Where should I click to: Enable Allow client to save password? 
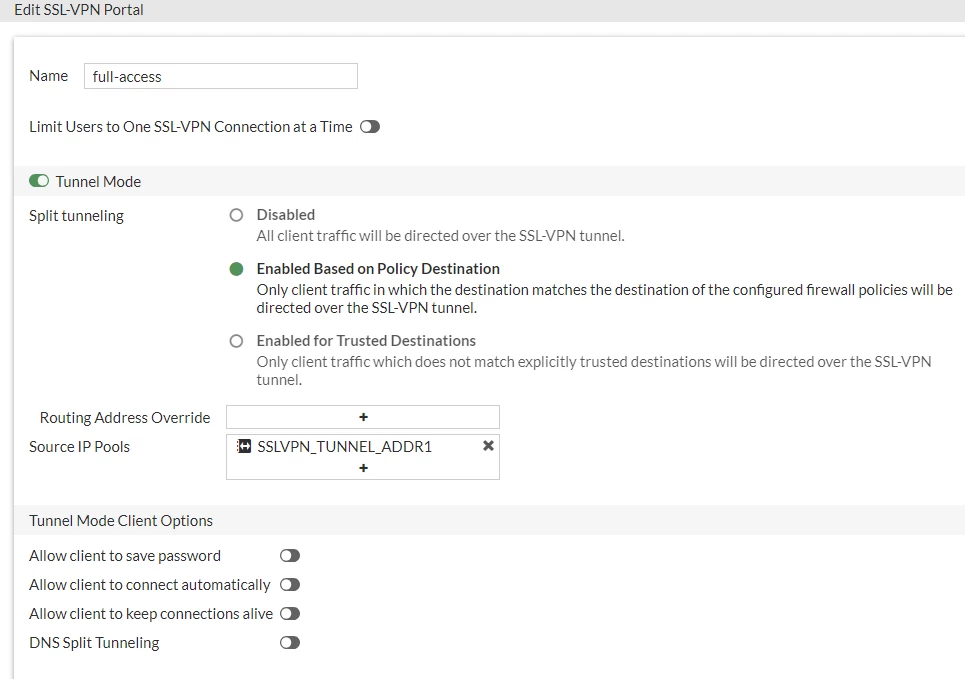[290, 556]
